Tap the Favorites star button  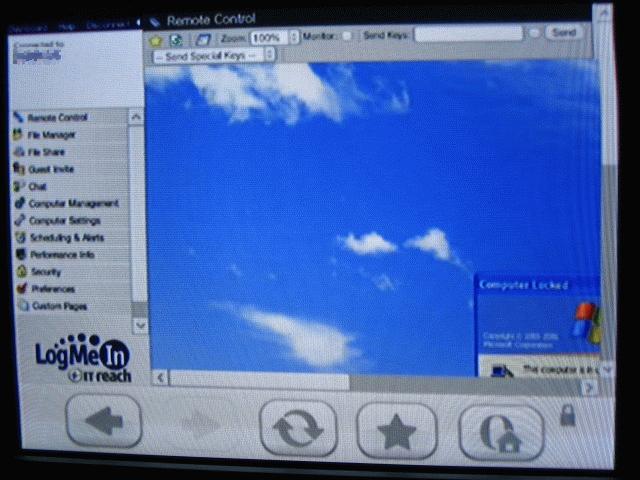396,431
